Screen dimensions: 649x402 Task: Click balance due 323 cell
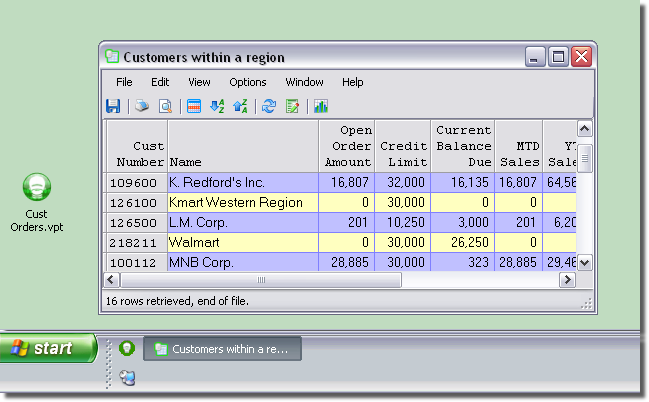pos(463,262)
